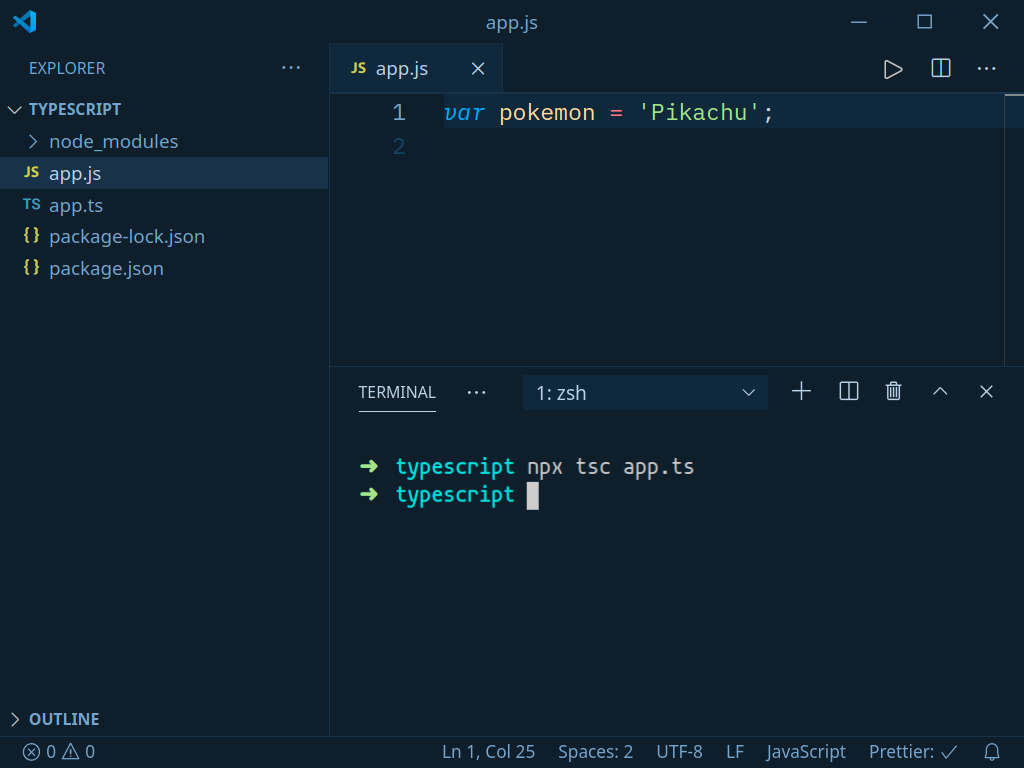Click the TS icon beside app.ts
Image resolution: width=1024 pixels, height=768 pixels.
[31, 204]
